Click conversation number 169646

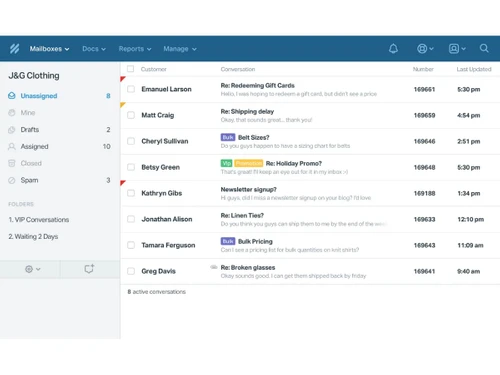coord(424,141)
